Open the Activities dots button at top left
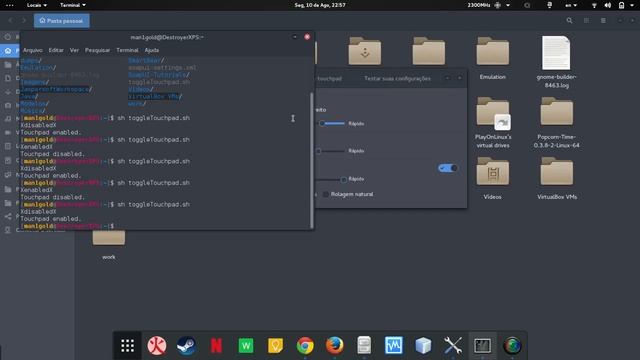This screenshot has width=640, height=360. click(9, 5)
